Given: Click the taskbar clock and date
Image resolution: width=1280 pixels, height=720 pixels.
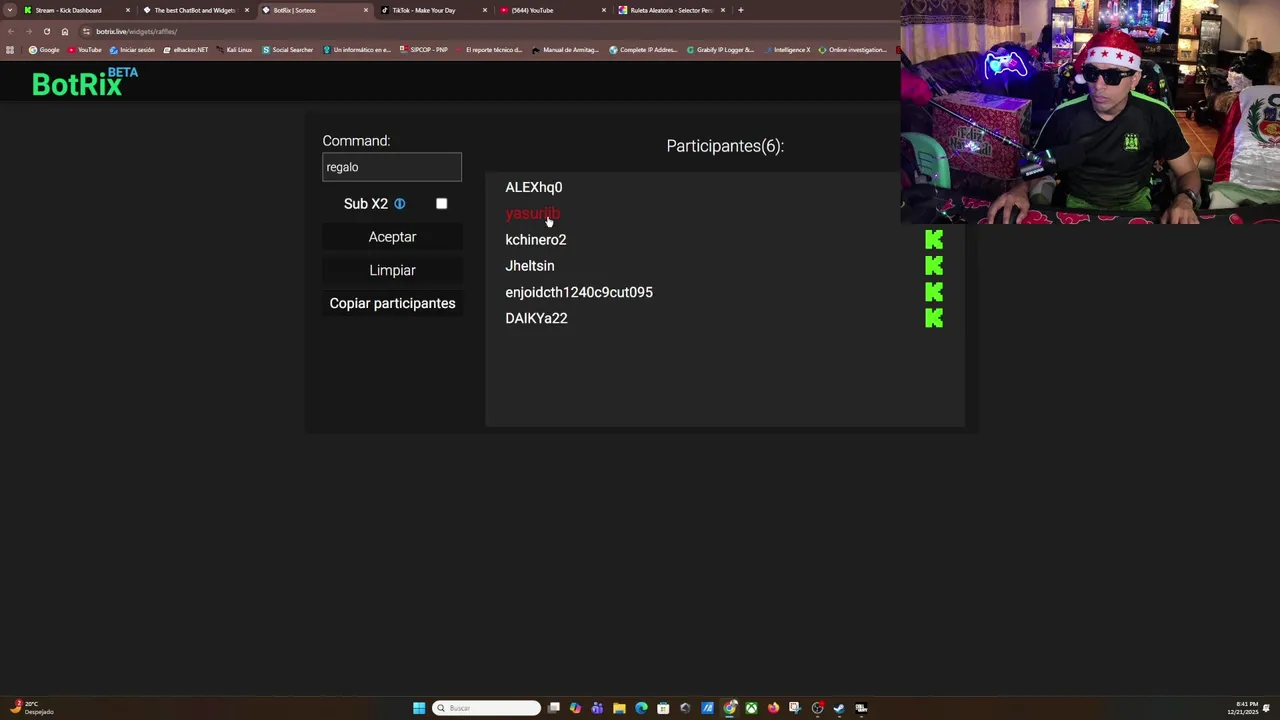Looking at the screenshot, I should (1248, 708).
